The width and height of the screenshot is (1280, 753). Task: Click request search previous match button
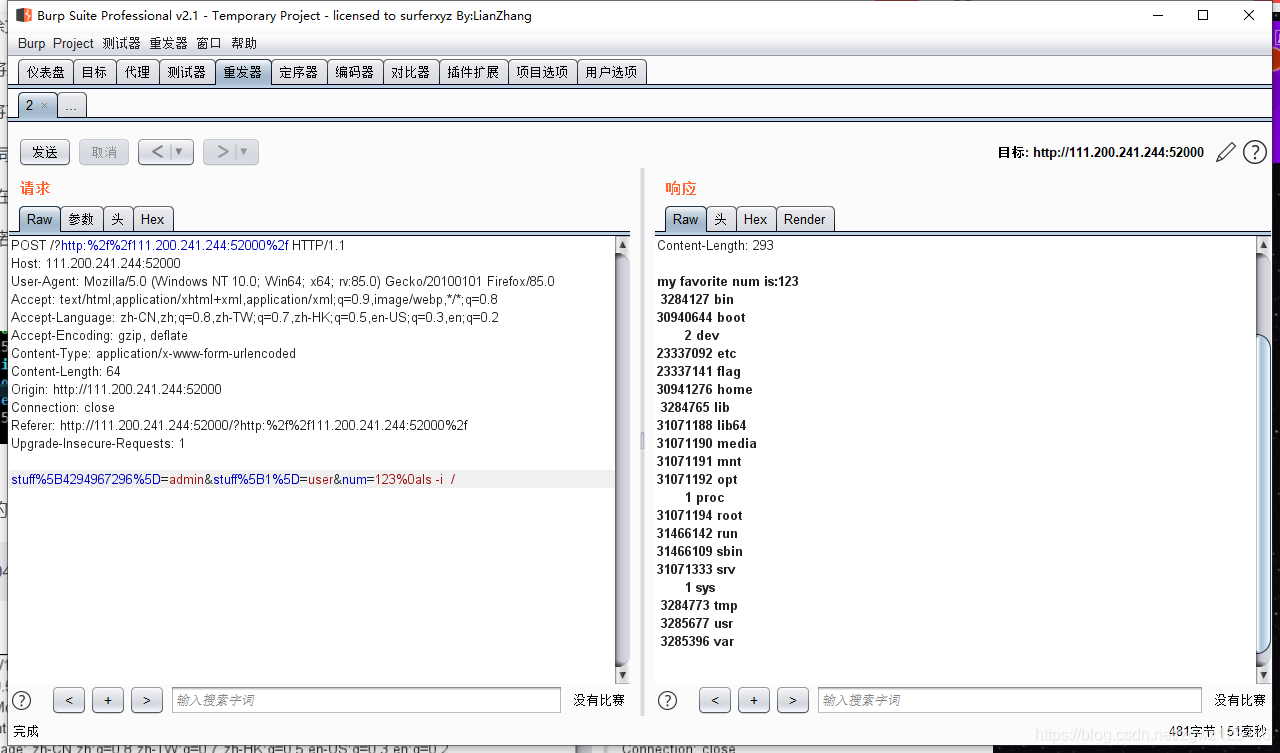pos(68,700)
